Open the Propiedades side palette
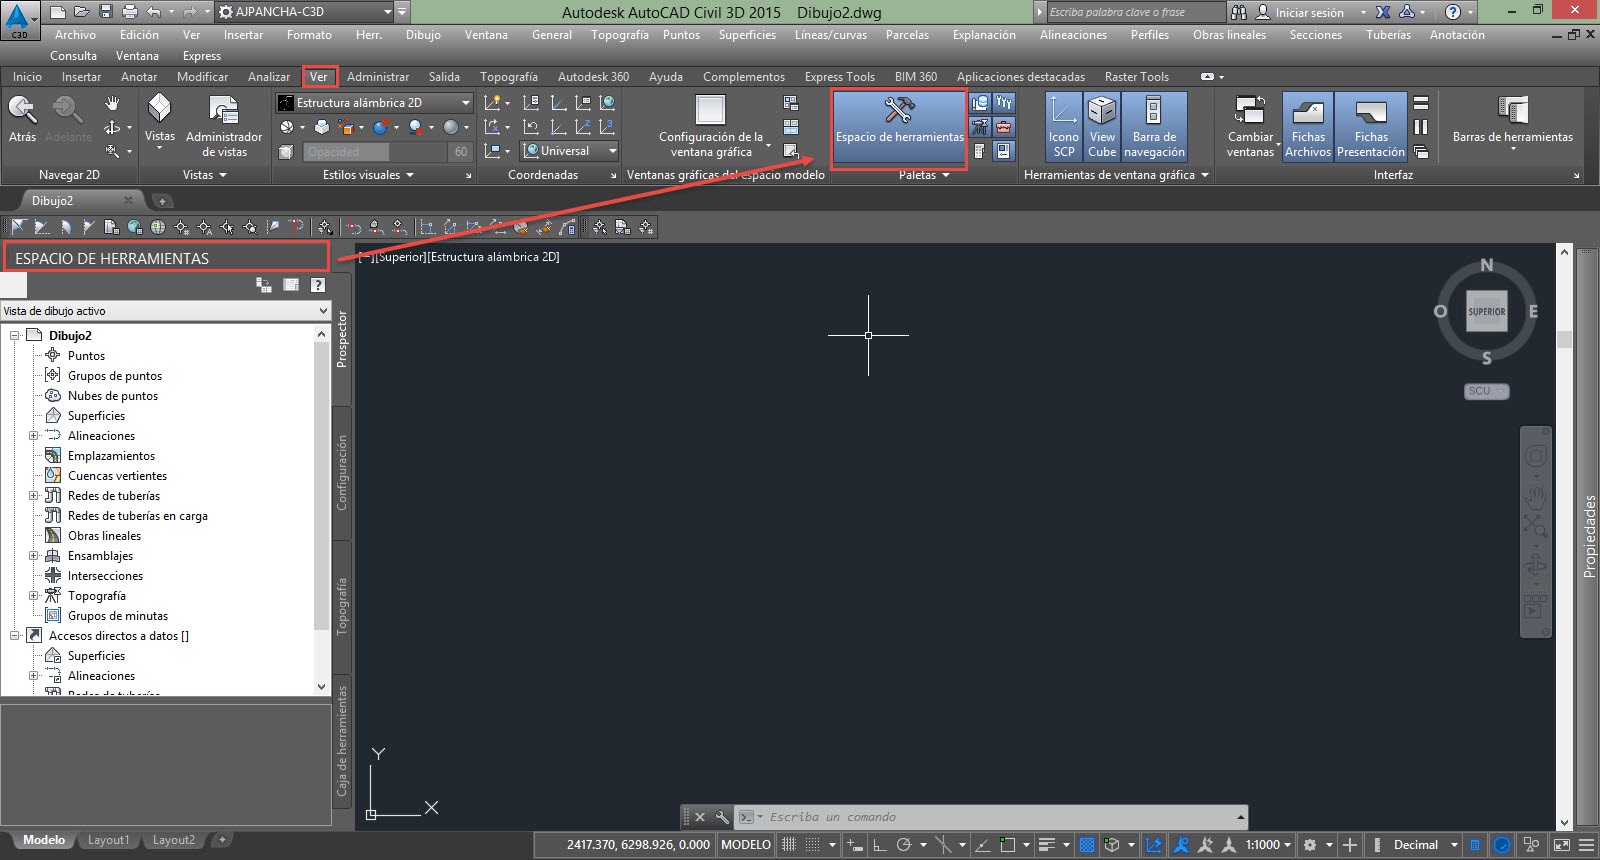 click(x=1588, y=536)
